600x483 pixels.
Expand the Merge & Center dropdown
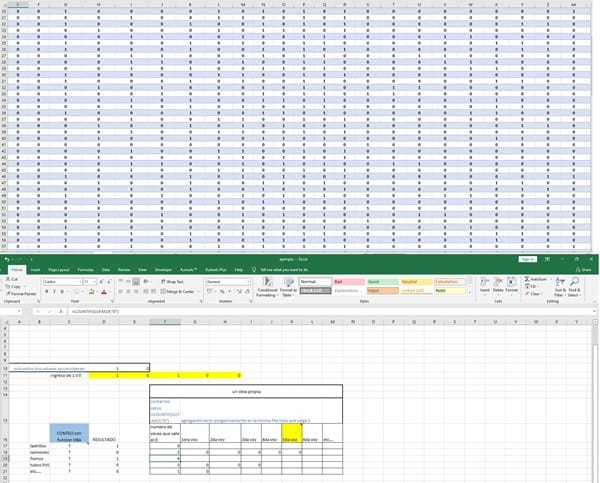(195, 291)
